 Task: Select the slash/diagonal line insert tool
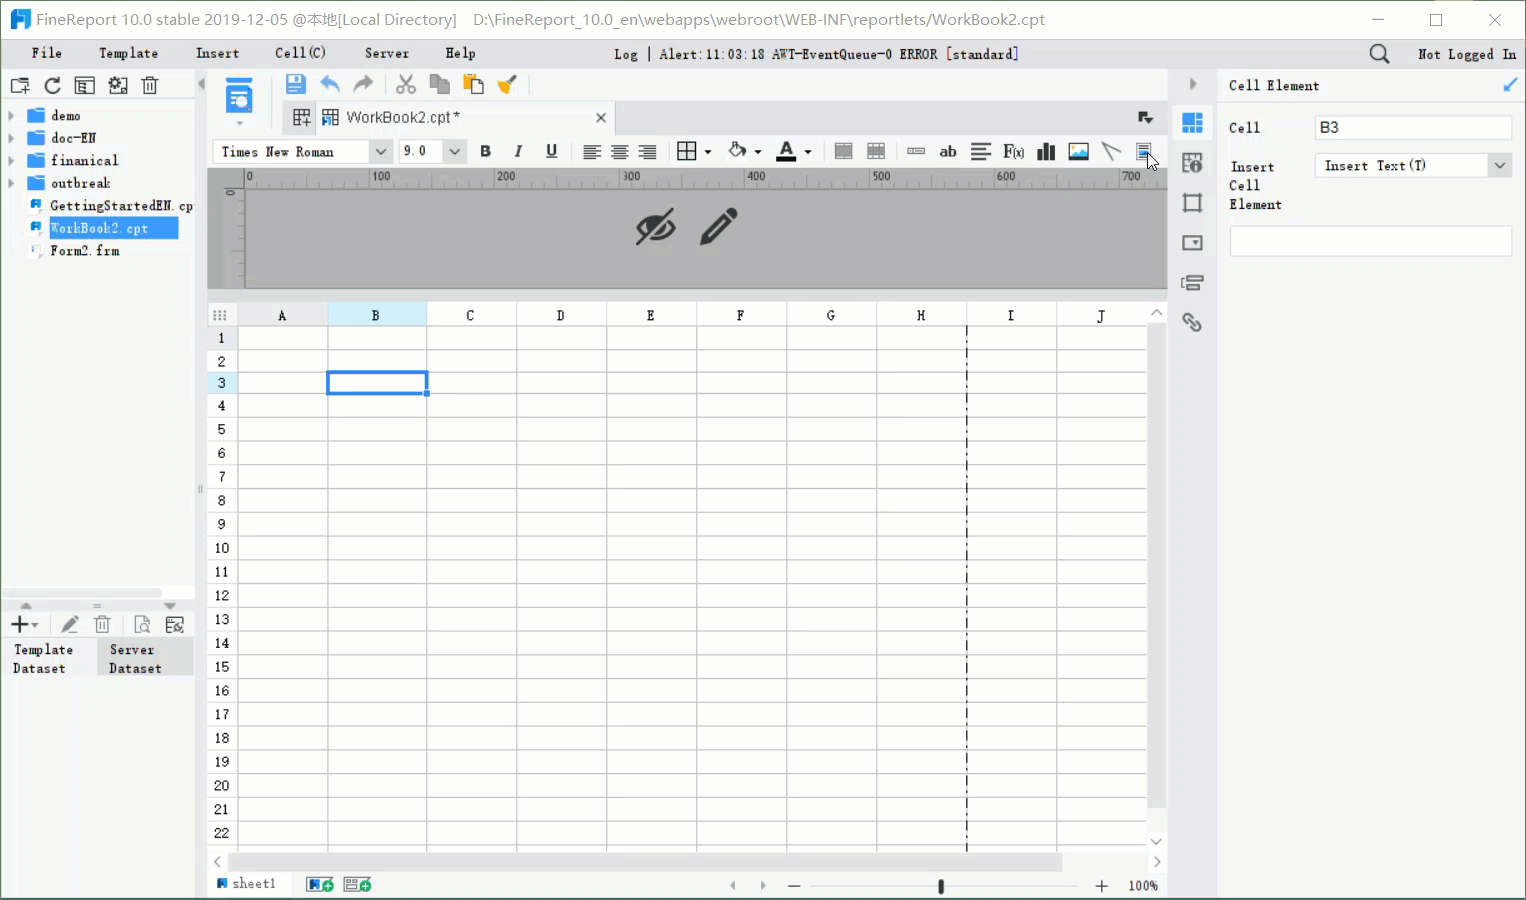point(1110,151)
